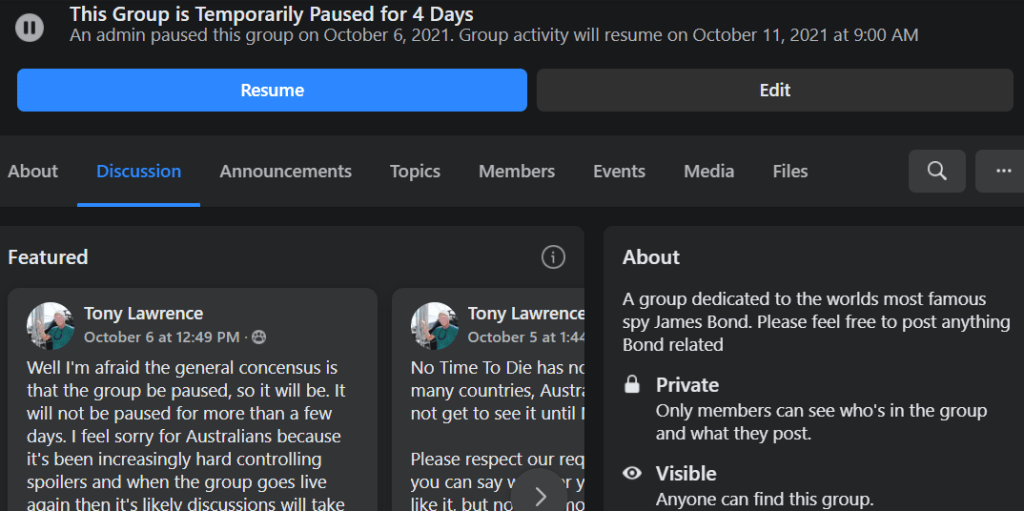Image resolution: width=1024 pixels, height=511 pixels.
Task: Edit the group pause settings
Action: pos(774,90)
